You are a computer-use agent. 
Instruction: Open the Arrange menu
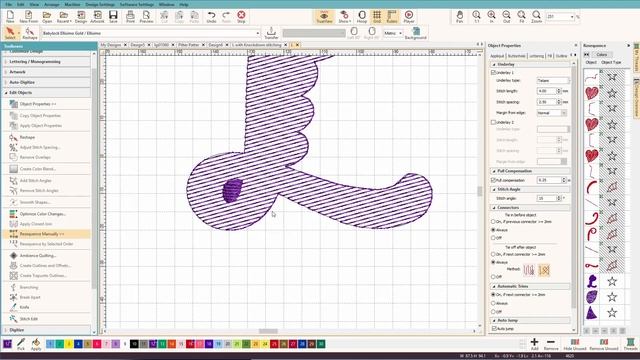click(51, 4)
